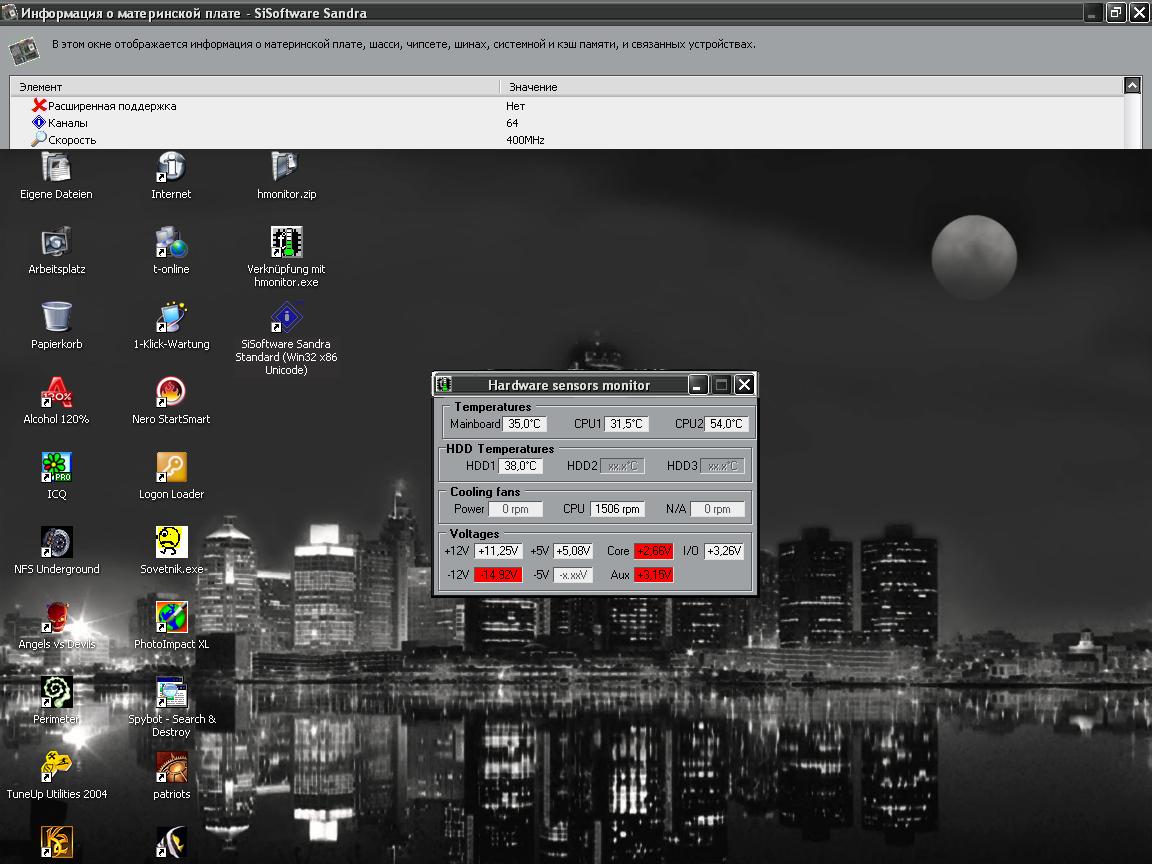Click the CPU2 temperature value 54,0°C
Viewport: 1152px width, 864px height.
click(726, 424)
